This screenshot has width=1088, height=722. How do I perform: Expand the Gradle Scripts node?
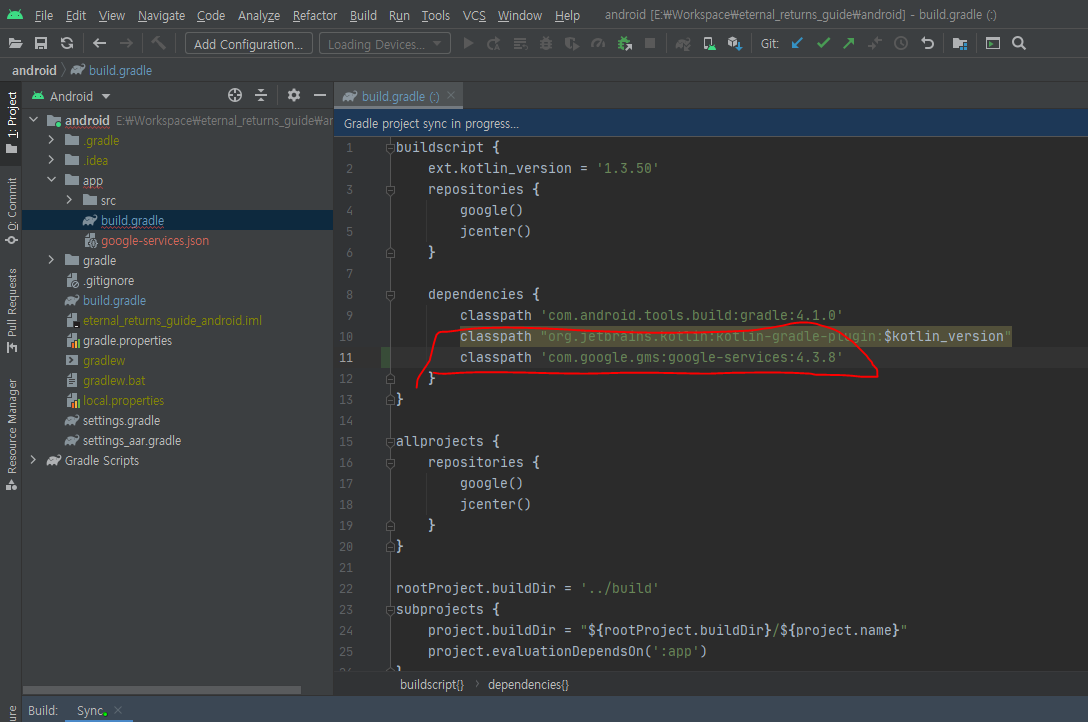point(33,461)
